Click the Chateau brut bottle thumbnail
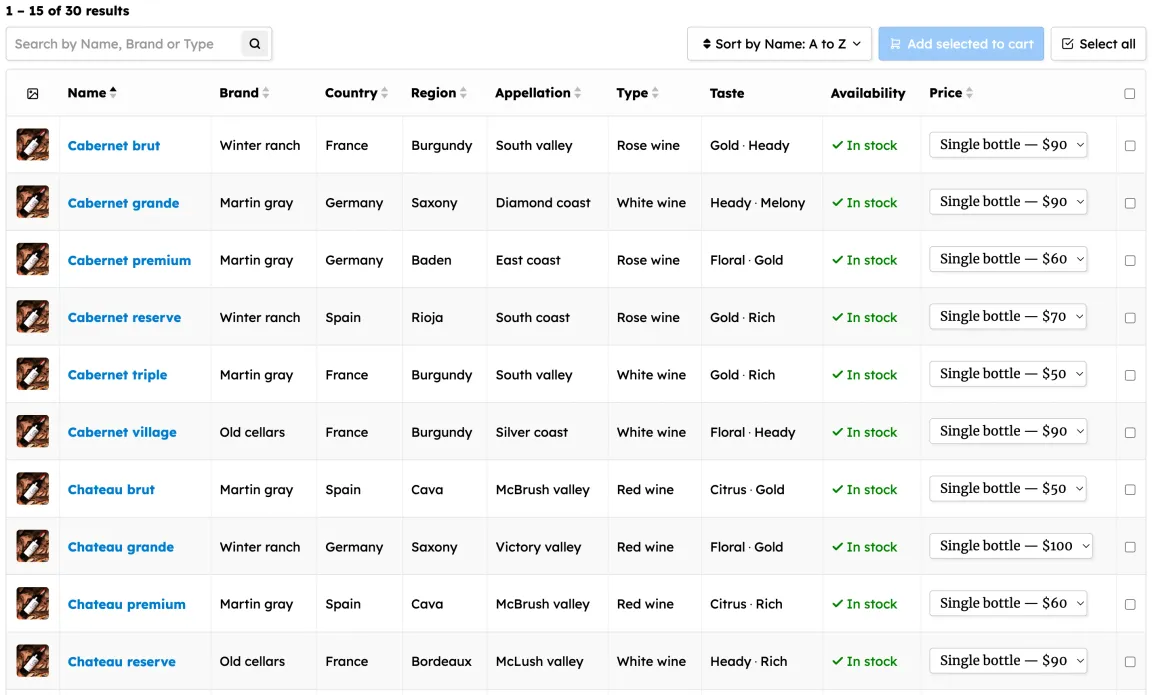Viewport: 1152px width, 695px height. pyautogui.click(x=33, y=490)
